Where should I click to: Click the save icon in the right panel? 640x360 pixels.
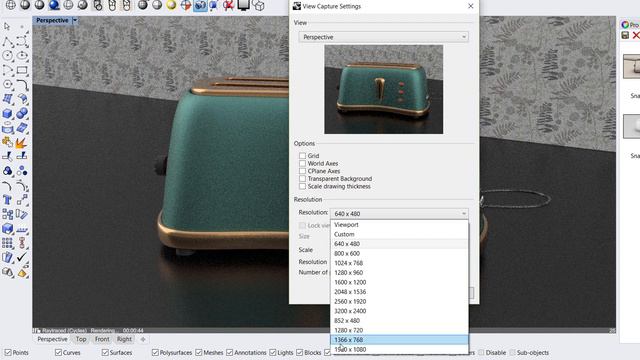pyautogui.click(x=625, y=36)
